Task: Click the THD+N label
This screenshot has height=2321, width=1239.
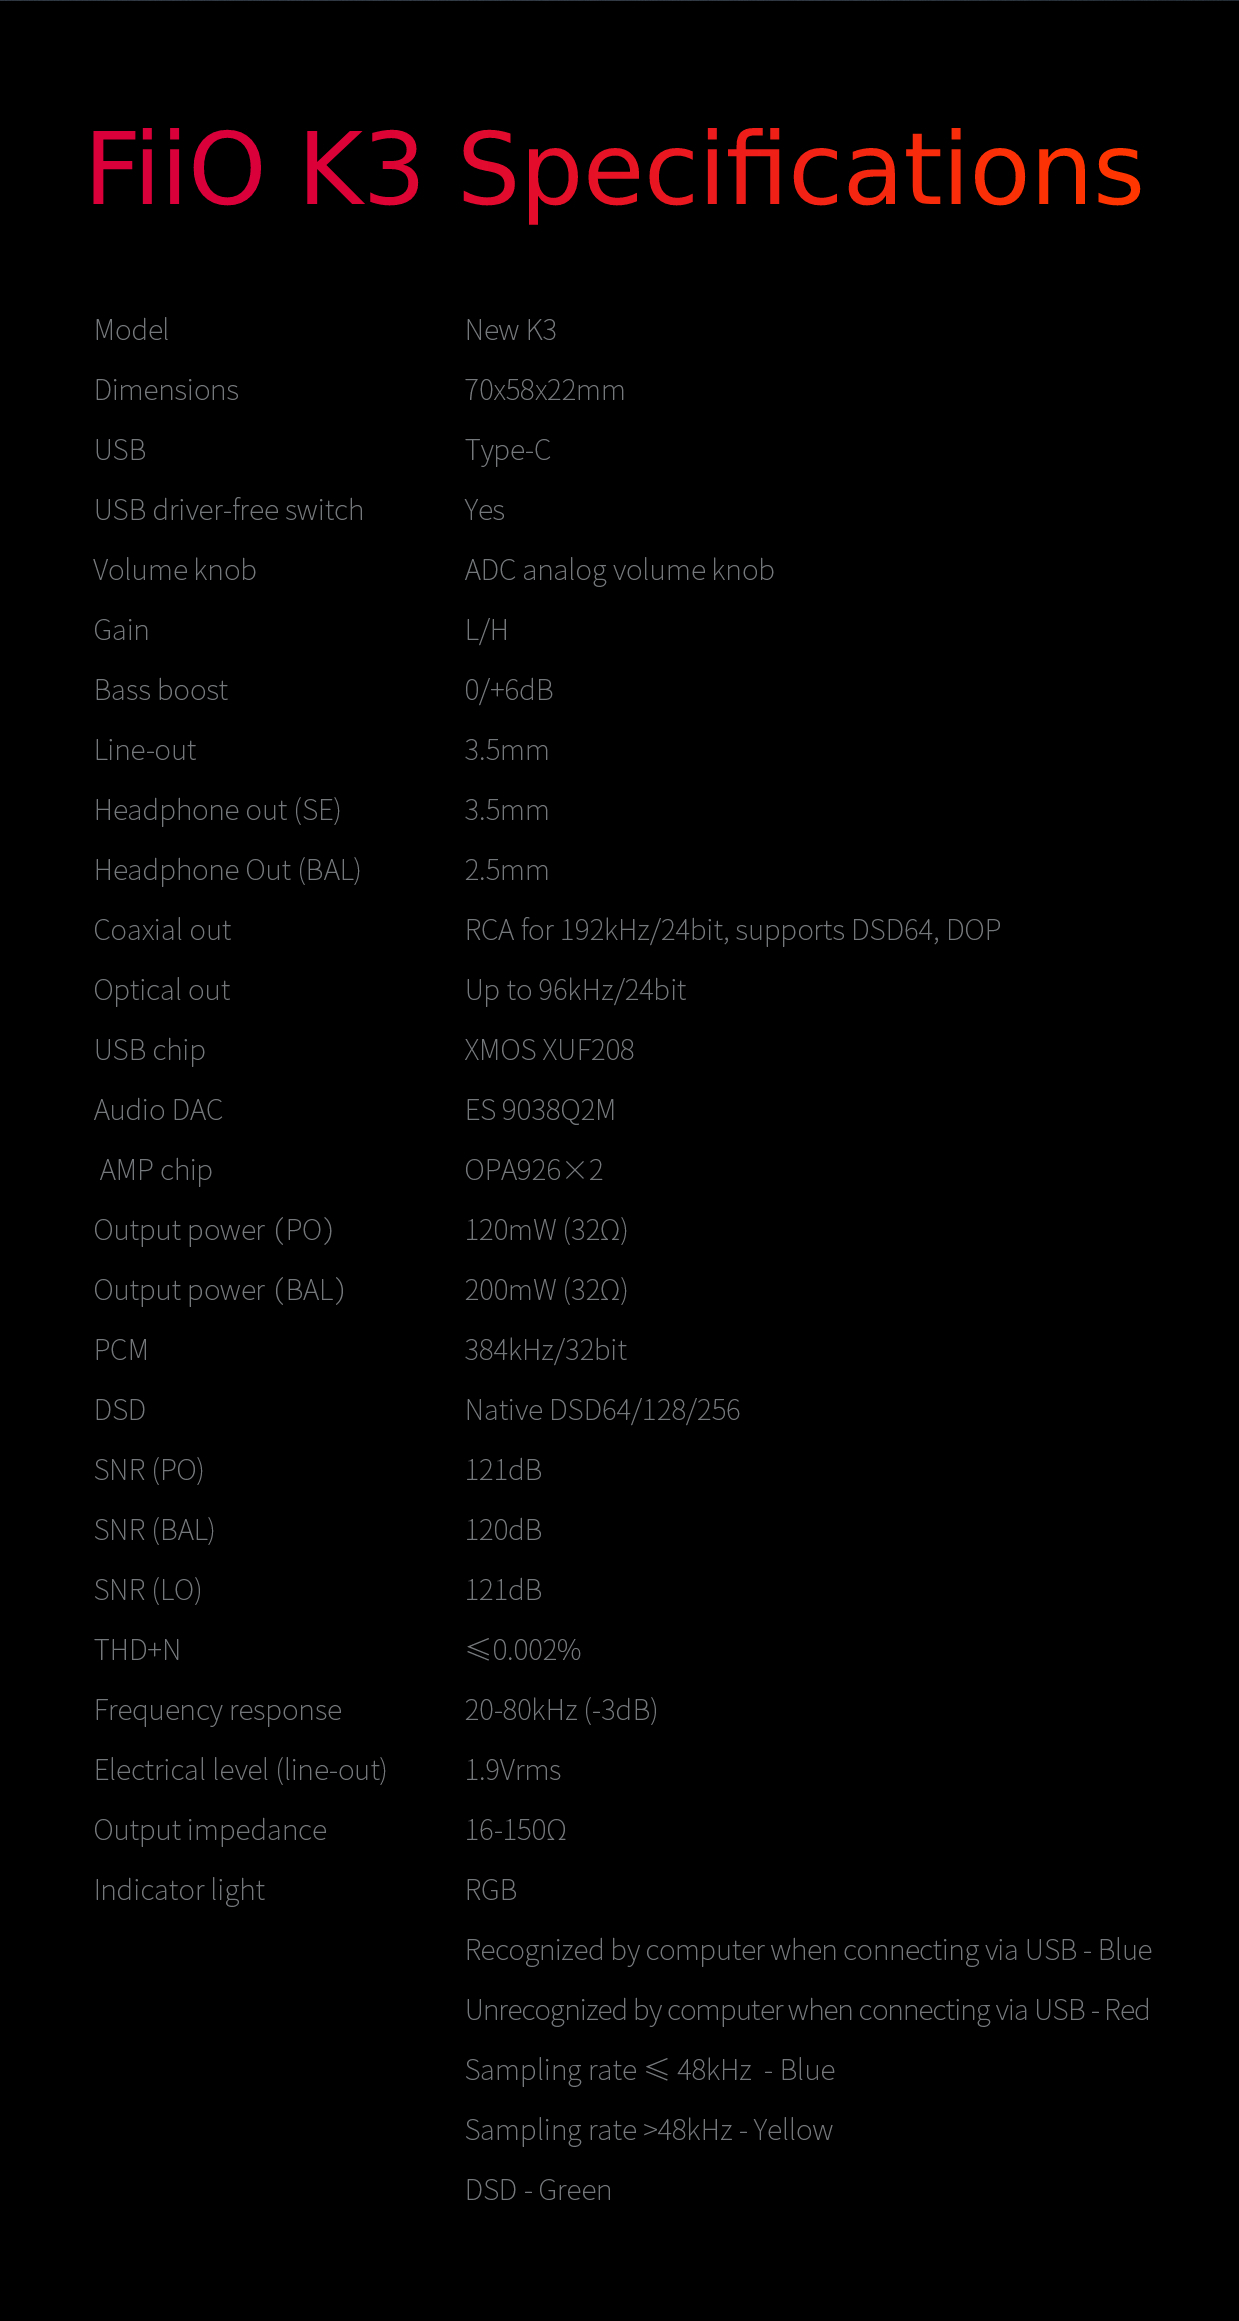Action: coord(137,1650)
